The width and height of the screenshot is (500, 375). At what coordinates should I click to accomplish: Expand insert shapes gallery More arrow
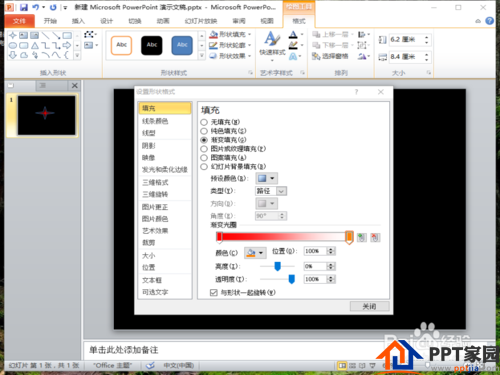[77, 56]
